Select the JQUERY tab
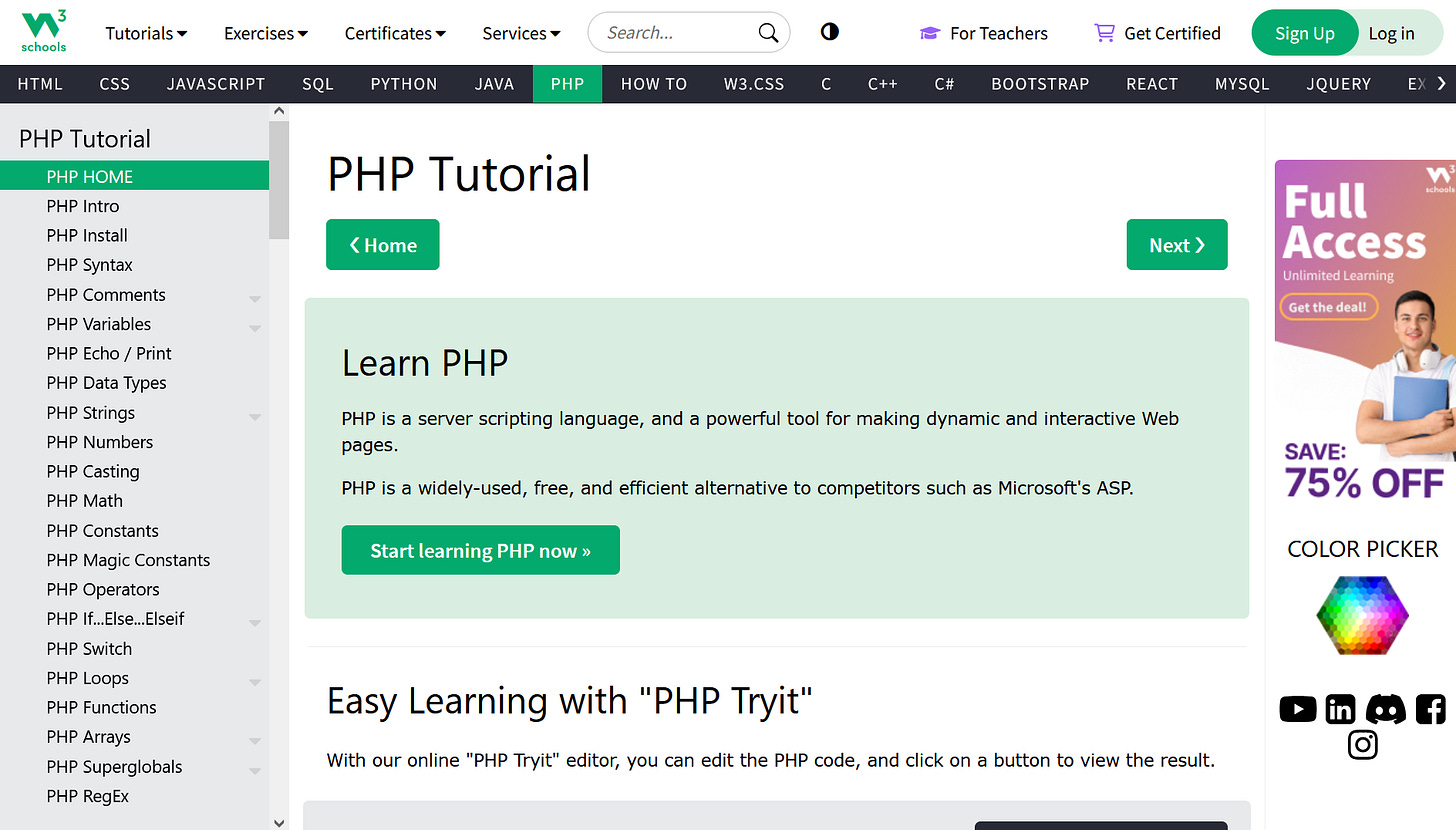 pyautogui.click(x=1338, y=84)
